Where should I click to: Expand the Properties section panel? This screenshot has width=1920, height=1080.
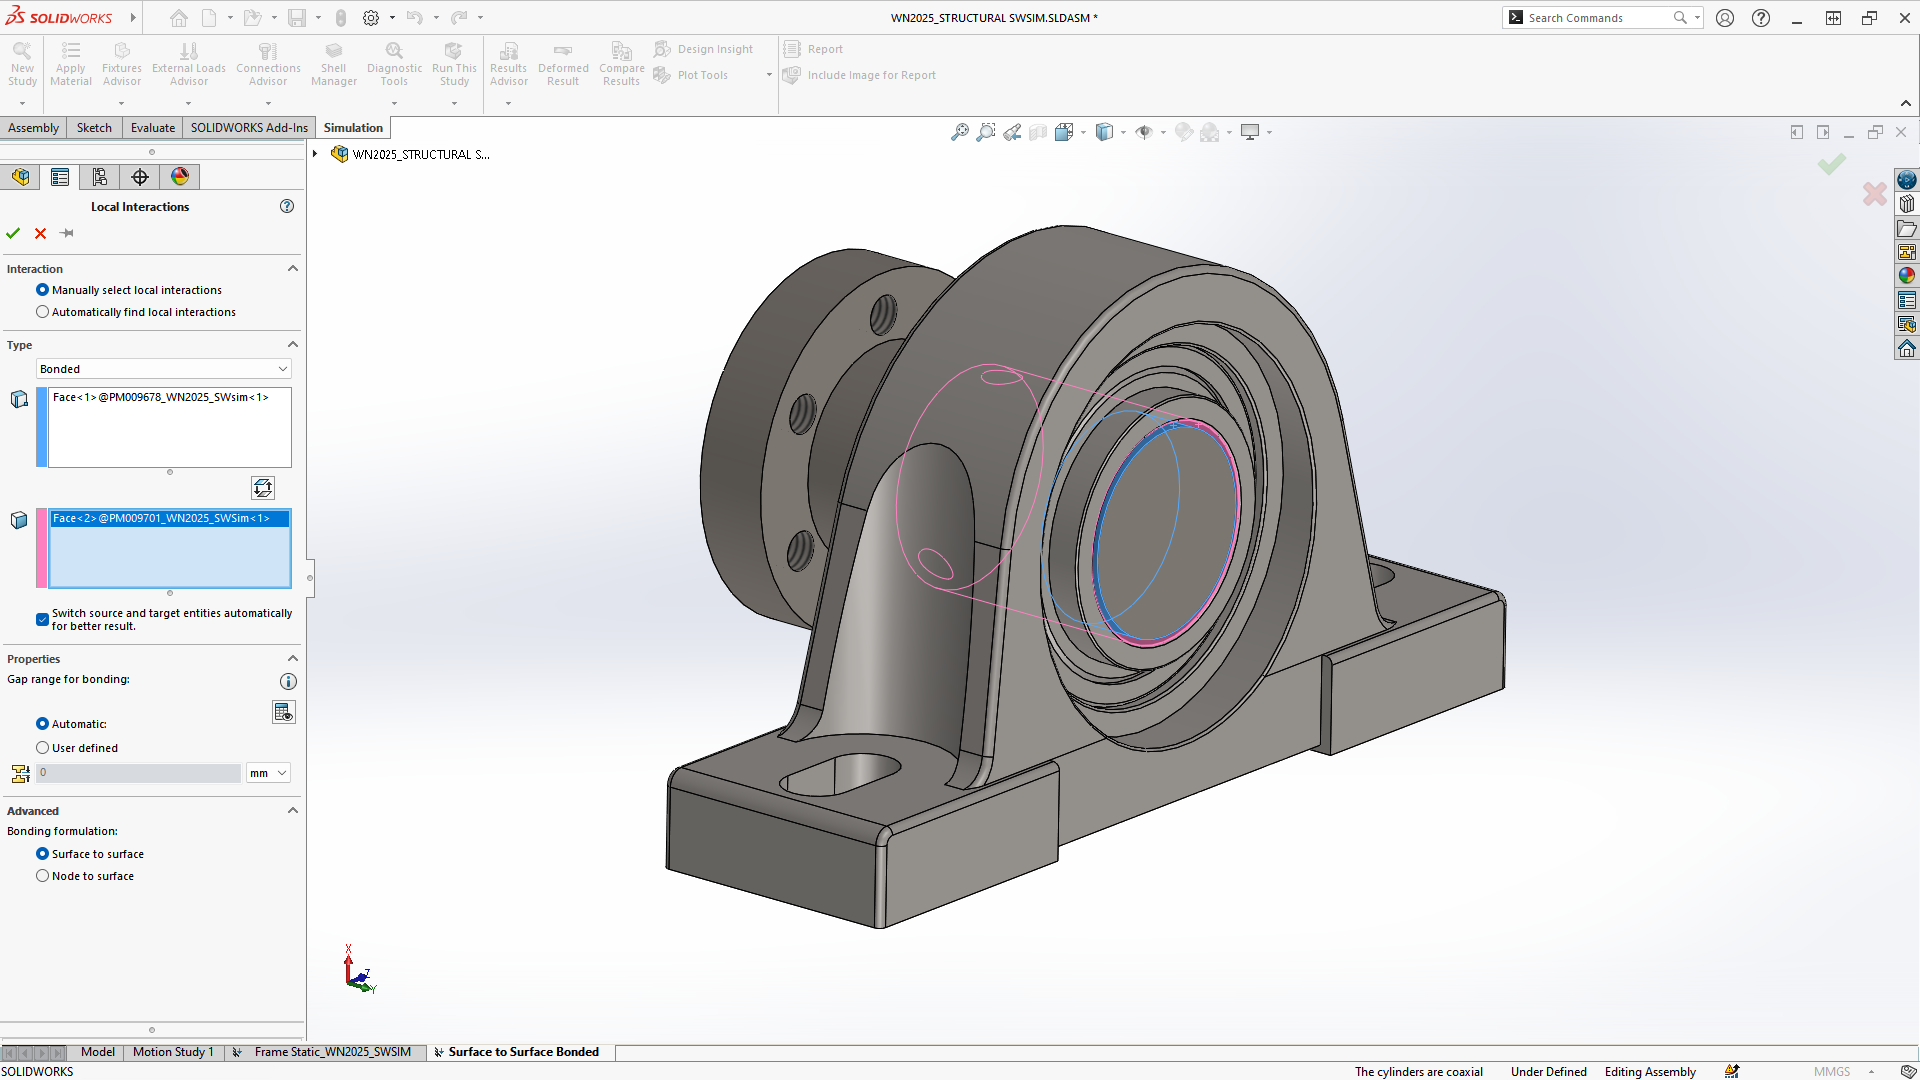[291, 658]
